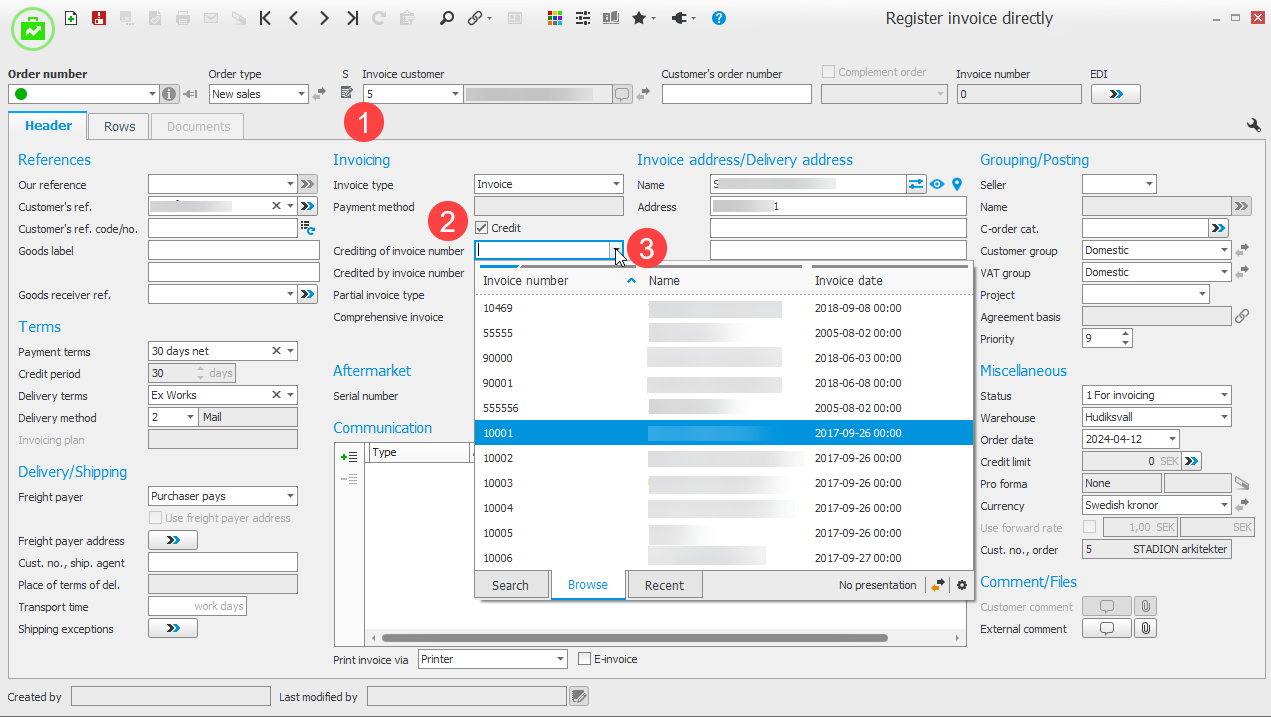The width and height of the screenshot is (1271, 717).
Task: Click the paperclip next to External comment
Action: [1146, 629]
